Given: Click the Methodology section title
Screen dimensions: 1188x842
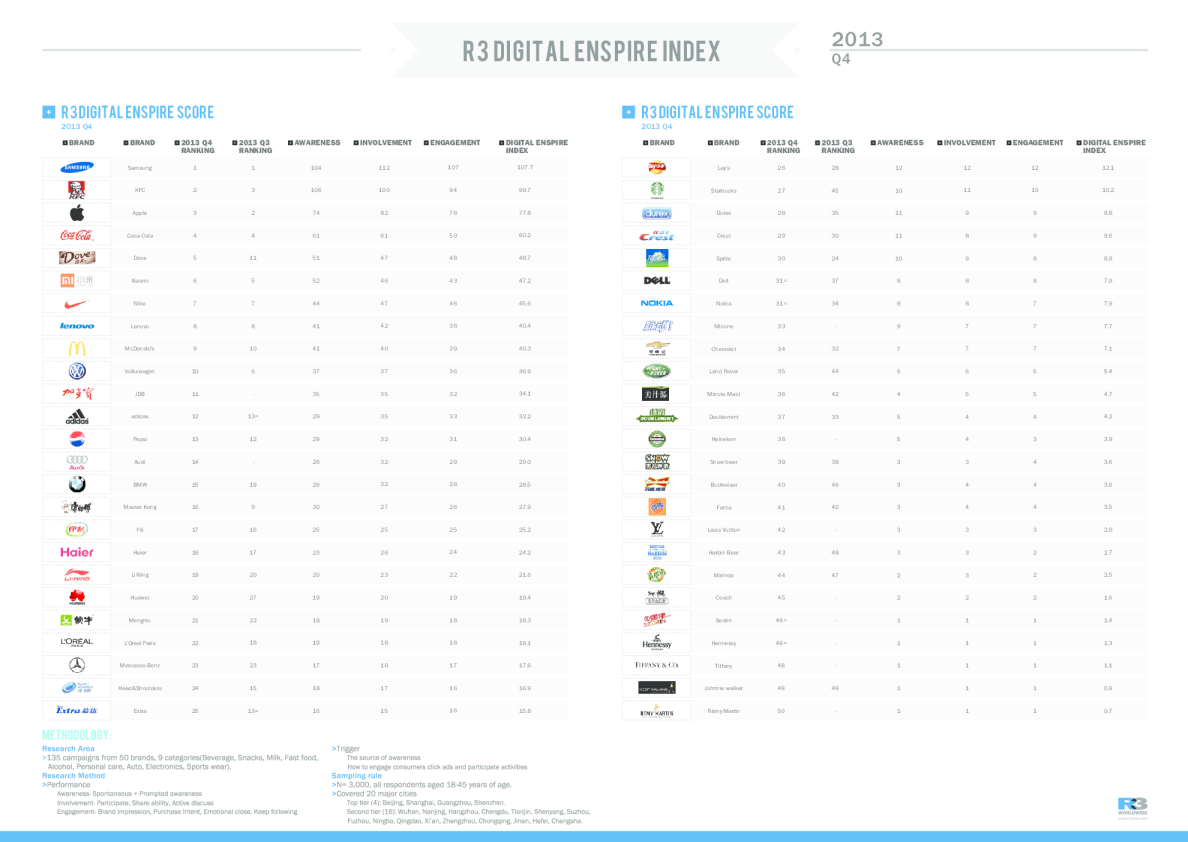Looking at the screenshot, I should tap(84, 735).
